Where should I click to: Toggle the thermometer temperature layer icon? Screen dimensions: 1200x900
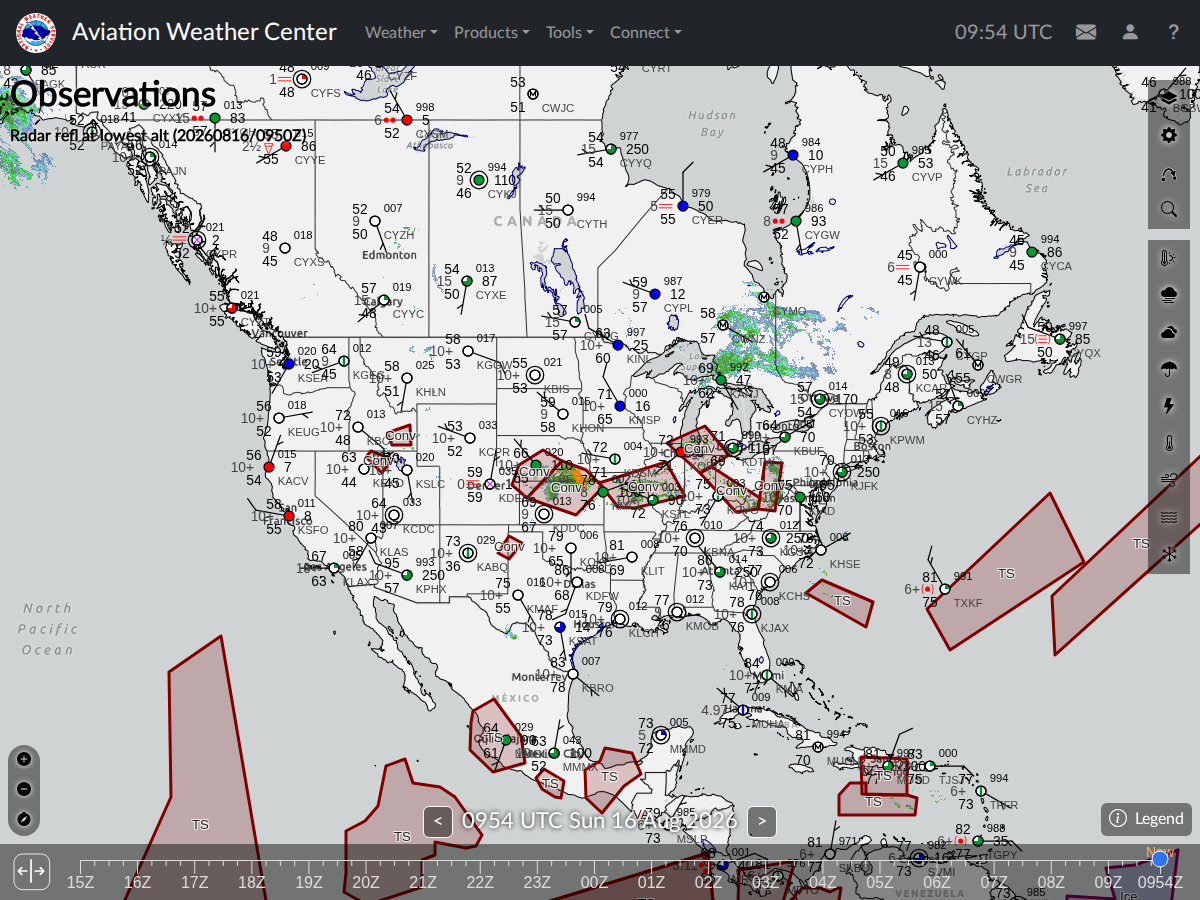(1168, 443)
